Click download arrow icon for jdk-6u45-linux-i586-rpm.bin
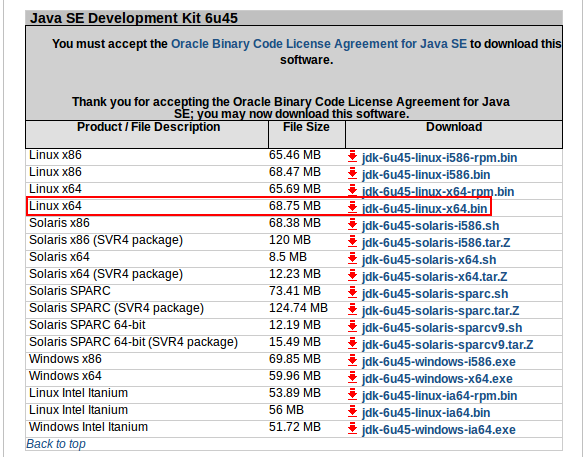The image size is (588, 457). 352,157
